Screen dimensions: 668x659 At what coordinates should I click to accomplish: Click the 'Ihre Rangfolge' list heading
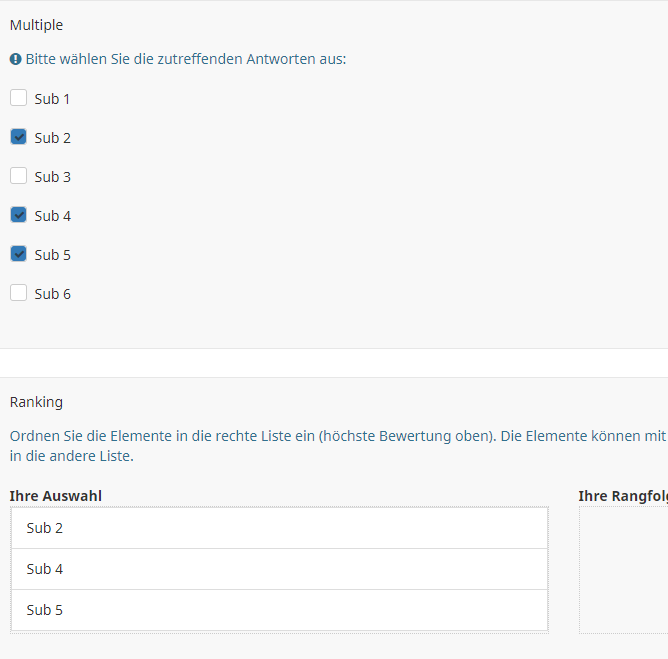point(622,496)
